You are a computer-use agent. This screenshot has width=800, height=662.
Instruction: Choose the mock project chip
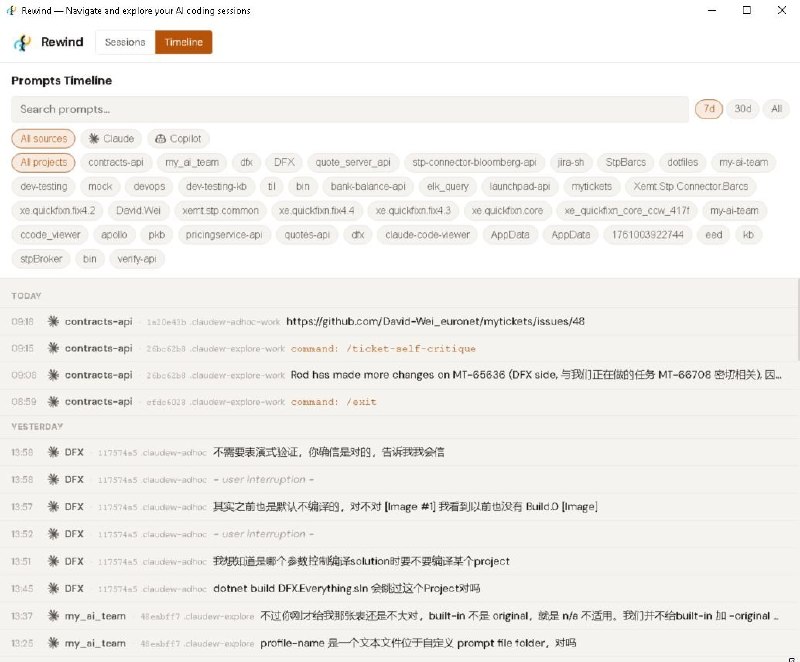pos(100,187)
